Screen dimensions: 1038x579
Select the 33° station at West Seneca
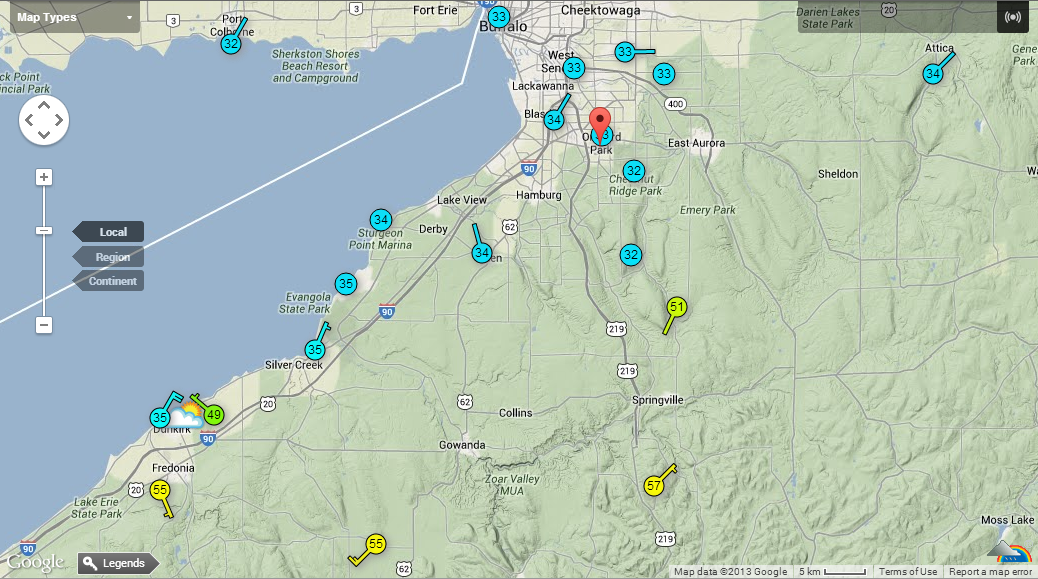[573, 67]
